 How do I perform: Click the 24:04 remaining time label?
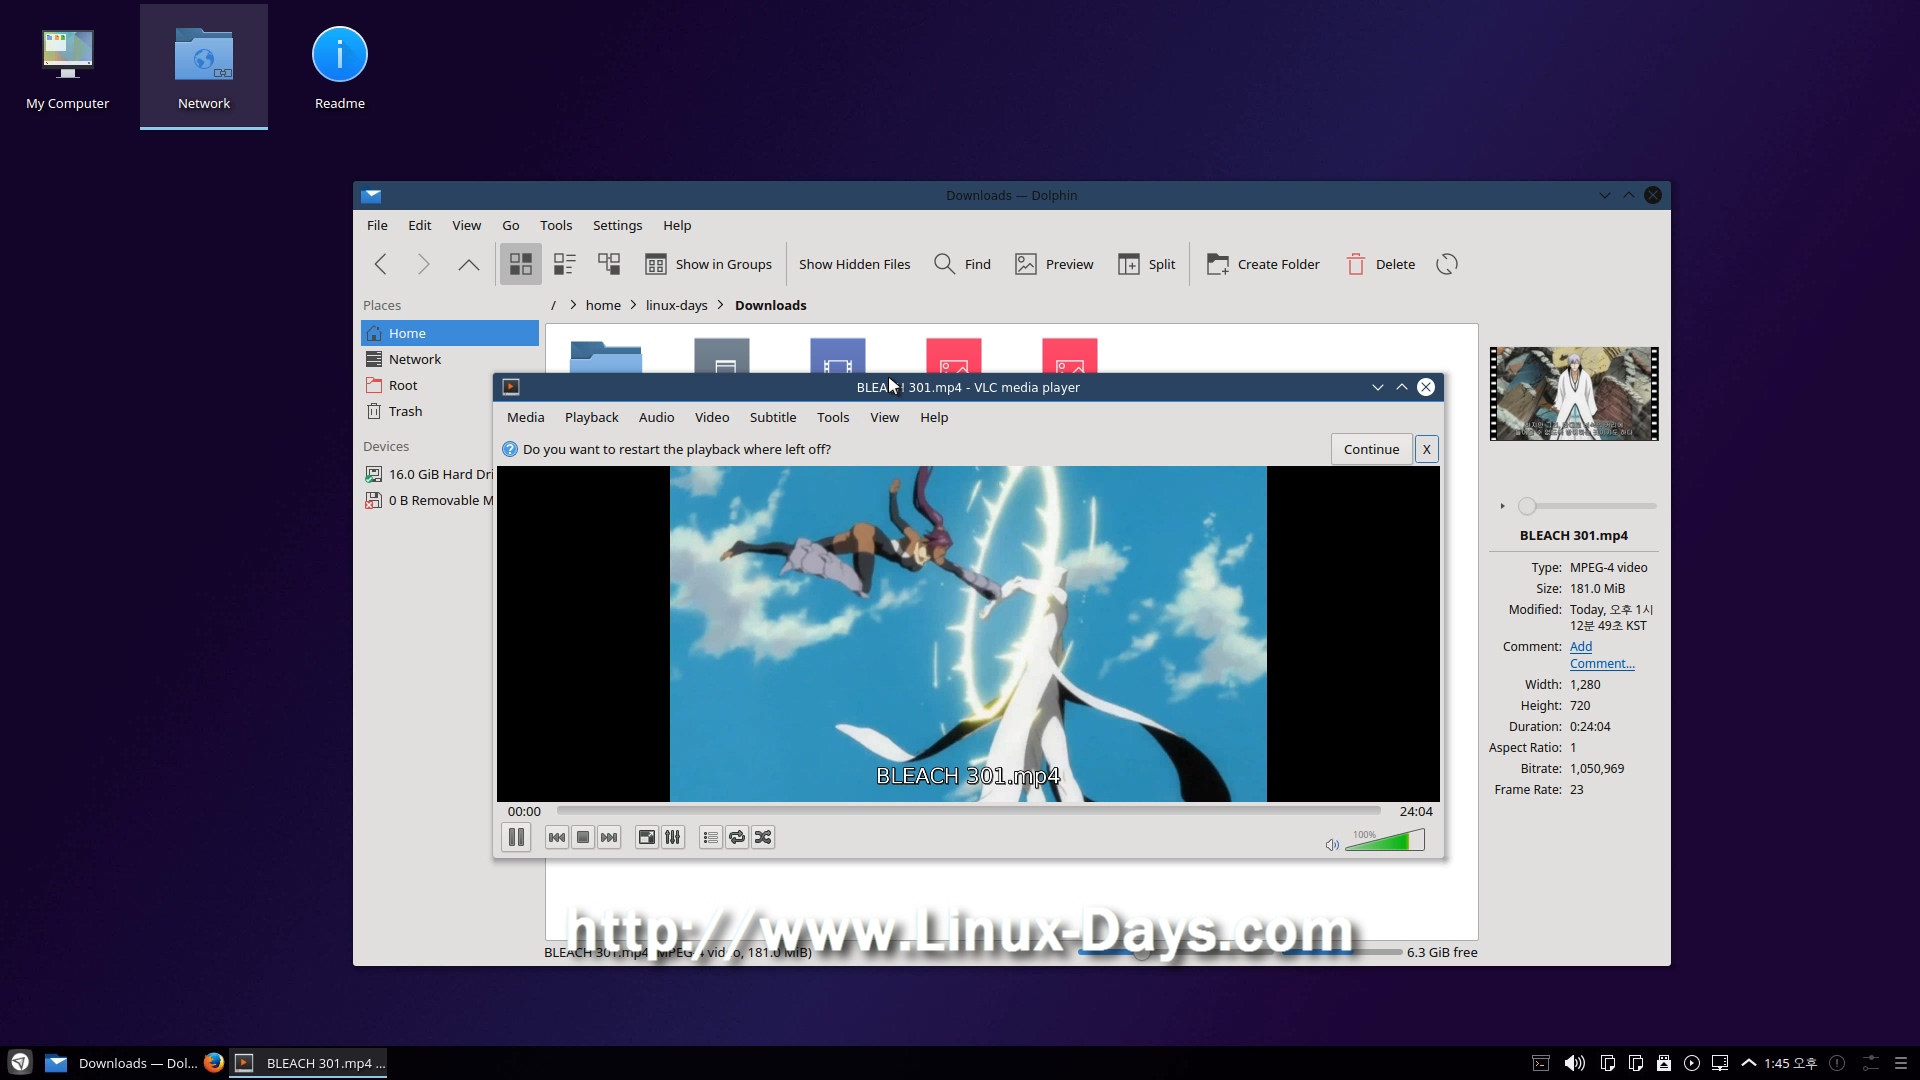pos(1415,812)
